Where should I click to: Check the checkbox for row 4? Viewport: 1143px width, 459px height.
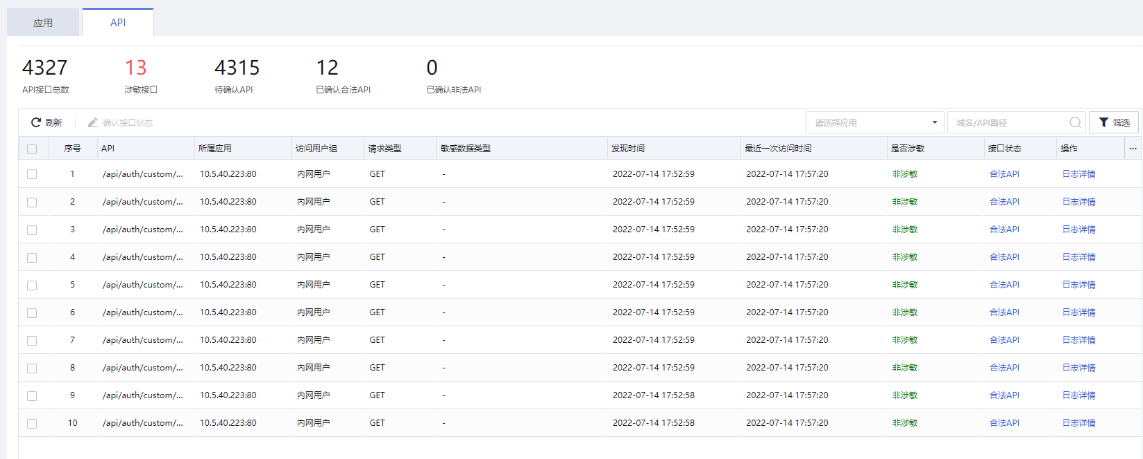tap(31, 257)
